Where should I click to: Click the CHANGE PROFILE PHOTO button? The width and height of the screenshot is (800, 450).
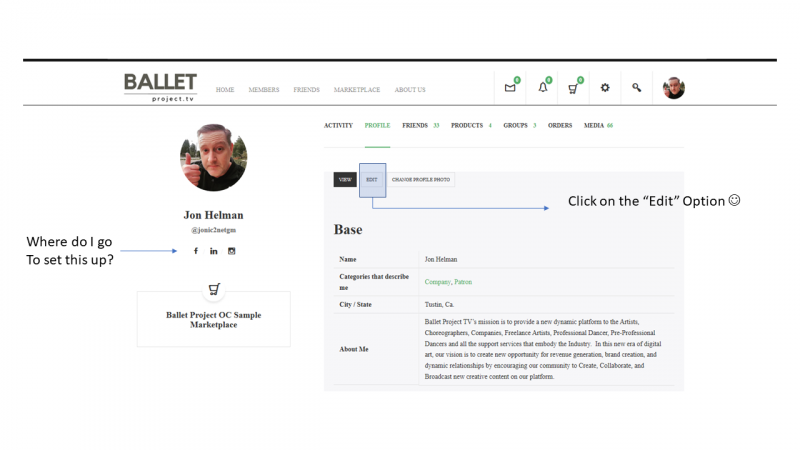[421, 180]
